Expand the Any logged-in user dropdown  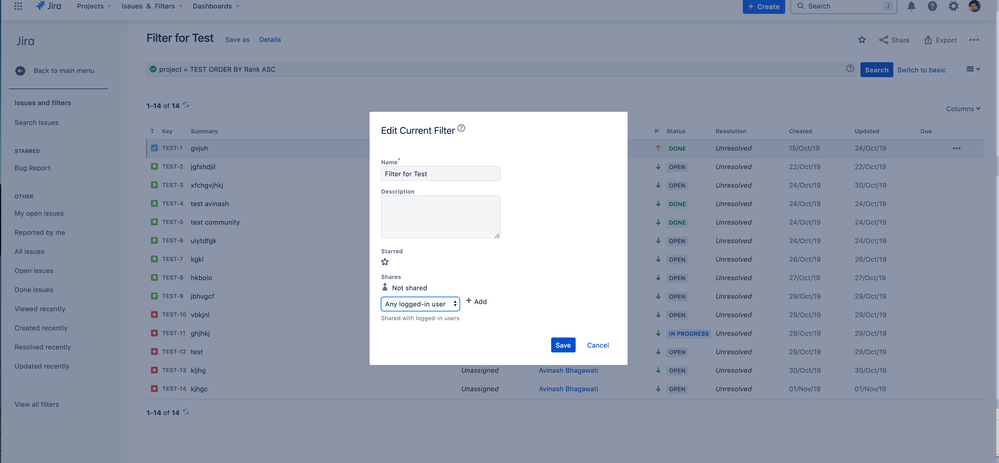420,304
